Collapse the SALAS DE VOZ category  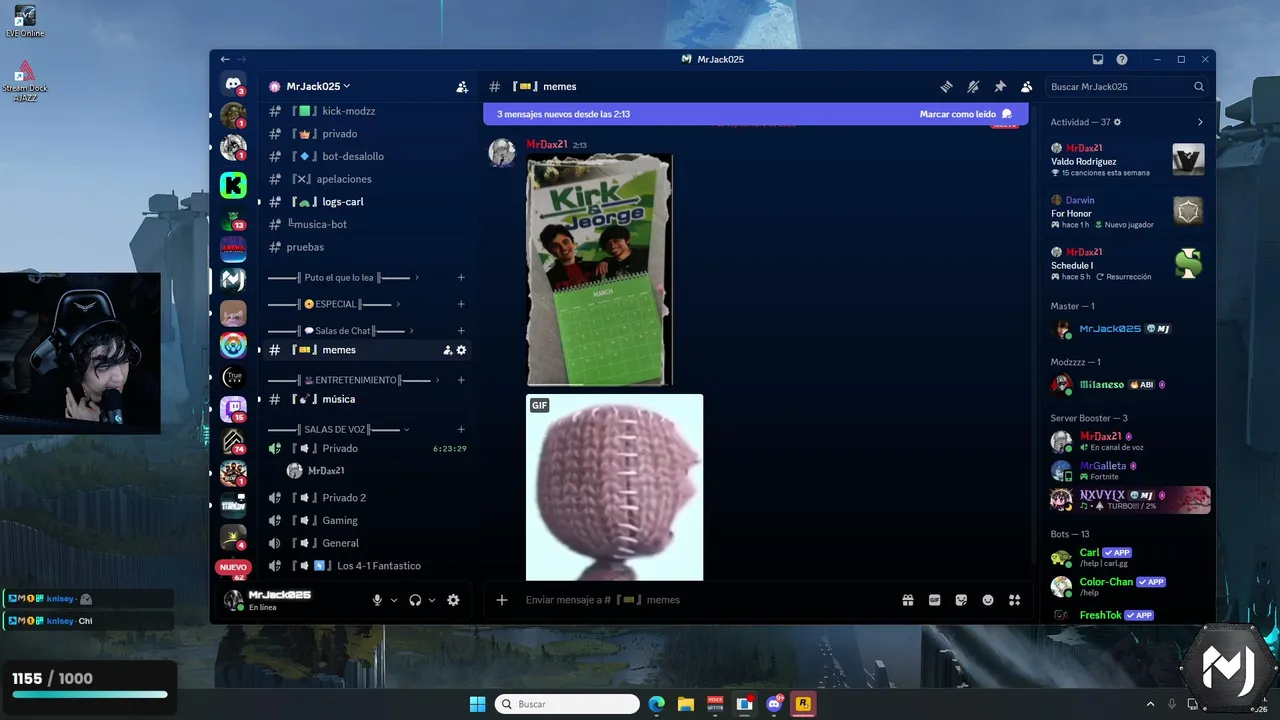pyautogui.click(x=339, y=429)
